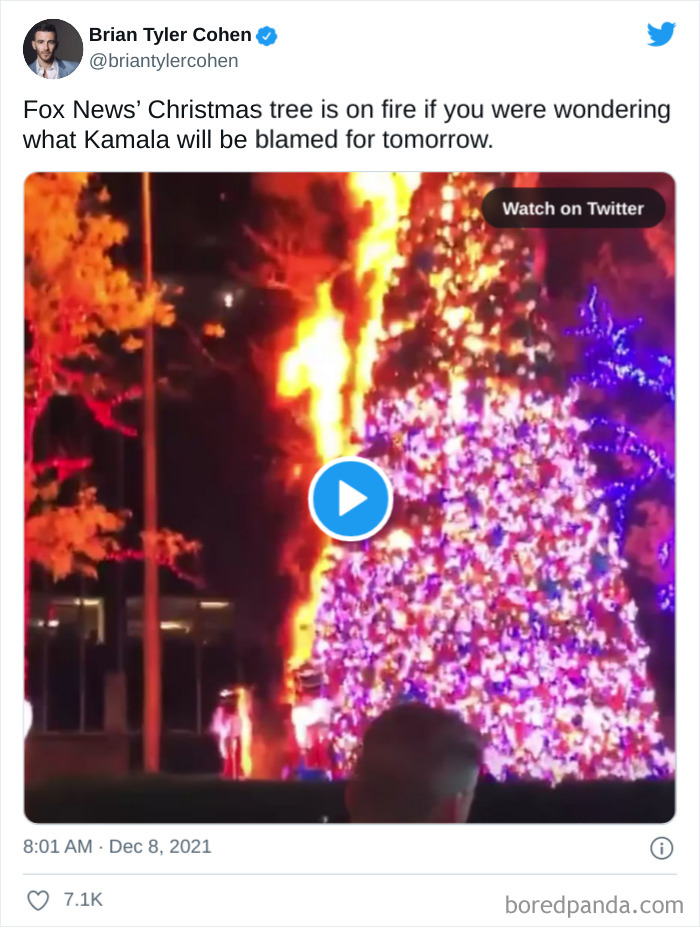Screen dimensions: 700x927
Task: Click the Watch on Twitter button
Action: (x=573, y=208)
